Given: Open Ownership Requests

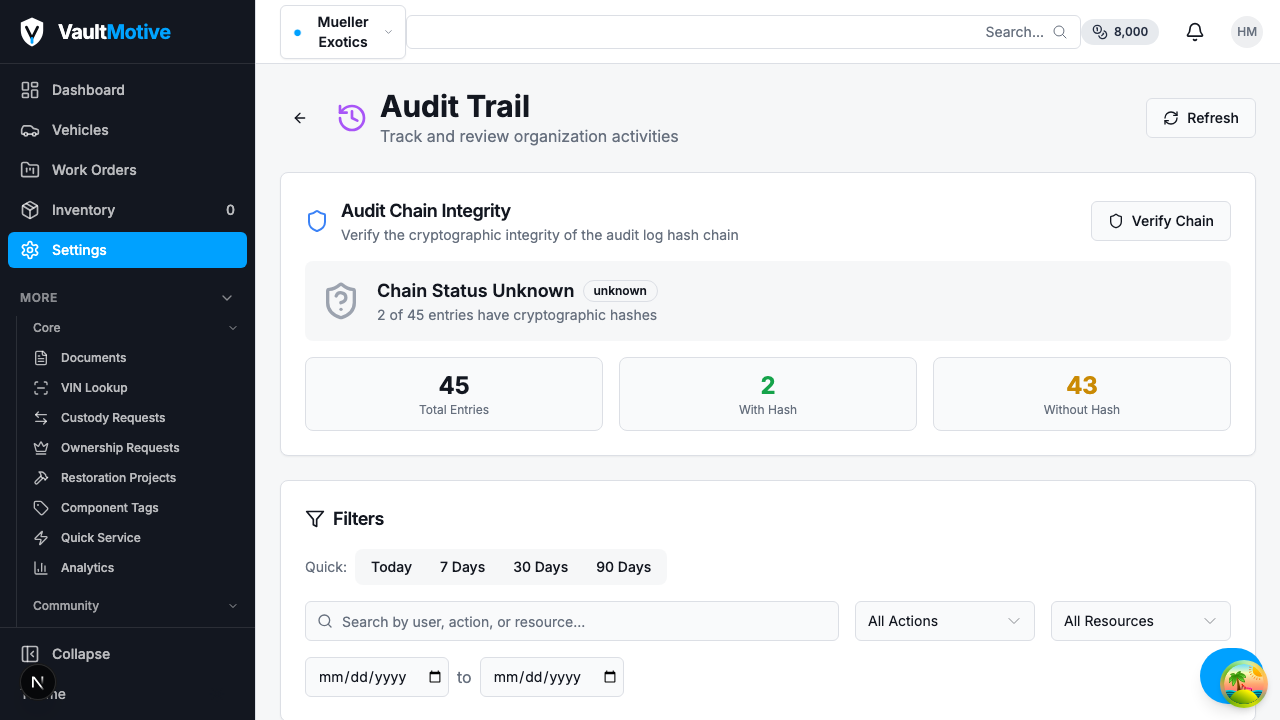Looking at the screenshot, I should (135, 448).
